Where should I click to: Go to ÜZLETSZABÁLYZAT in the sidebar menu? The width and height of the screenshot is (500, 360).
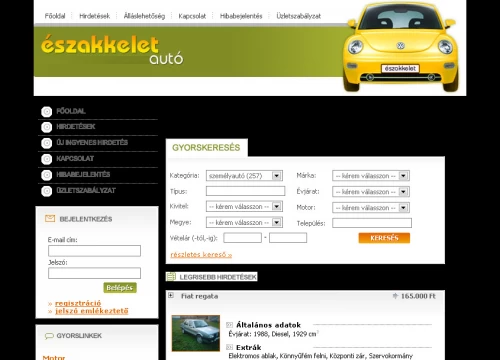pyautogui.click(x=86, y=190)
